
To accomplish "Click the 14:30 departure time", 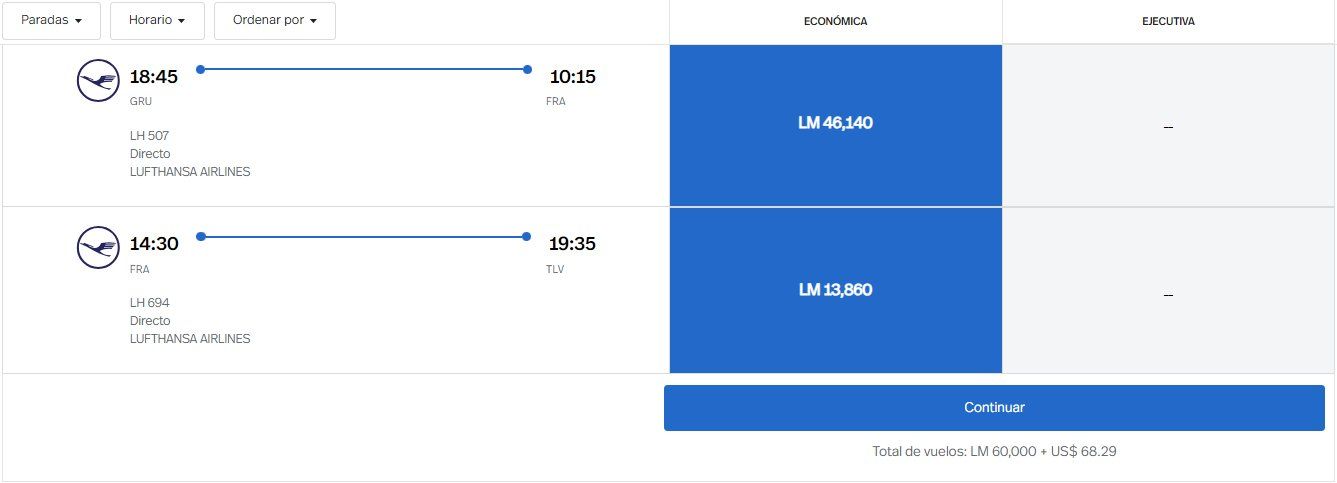I will point(154,244).
